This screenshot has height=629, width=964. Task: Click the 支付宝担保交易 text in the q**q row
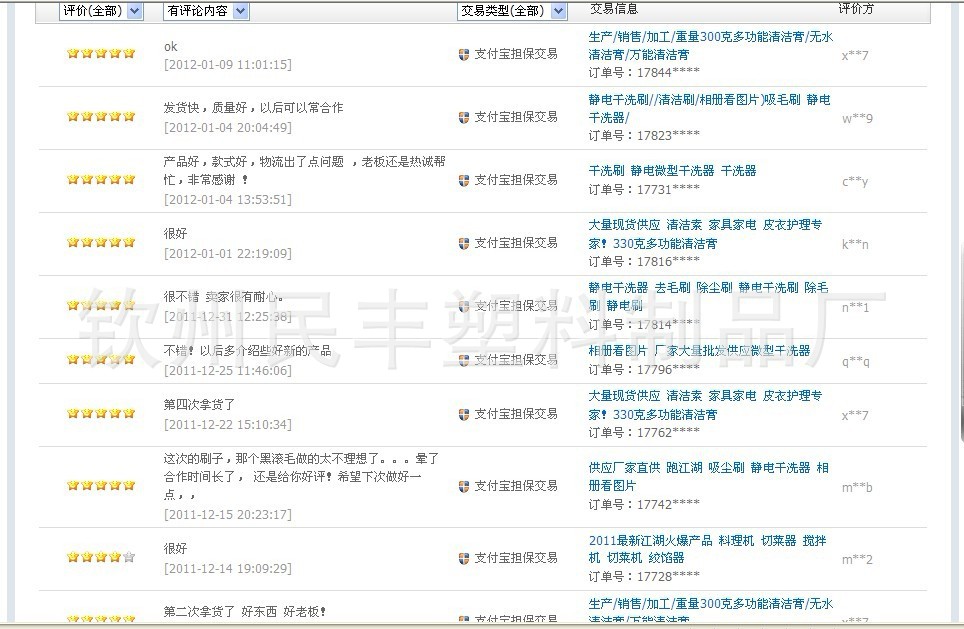pyautogui.click(x=515, y=360)
